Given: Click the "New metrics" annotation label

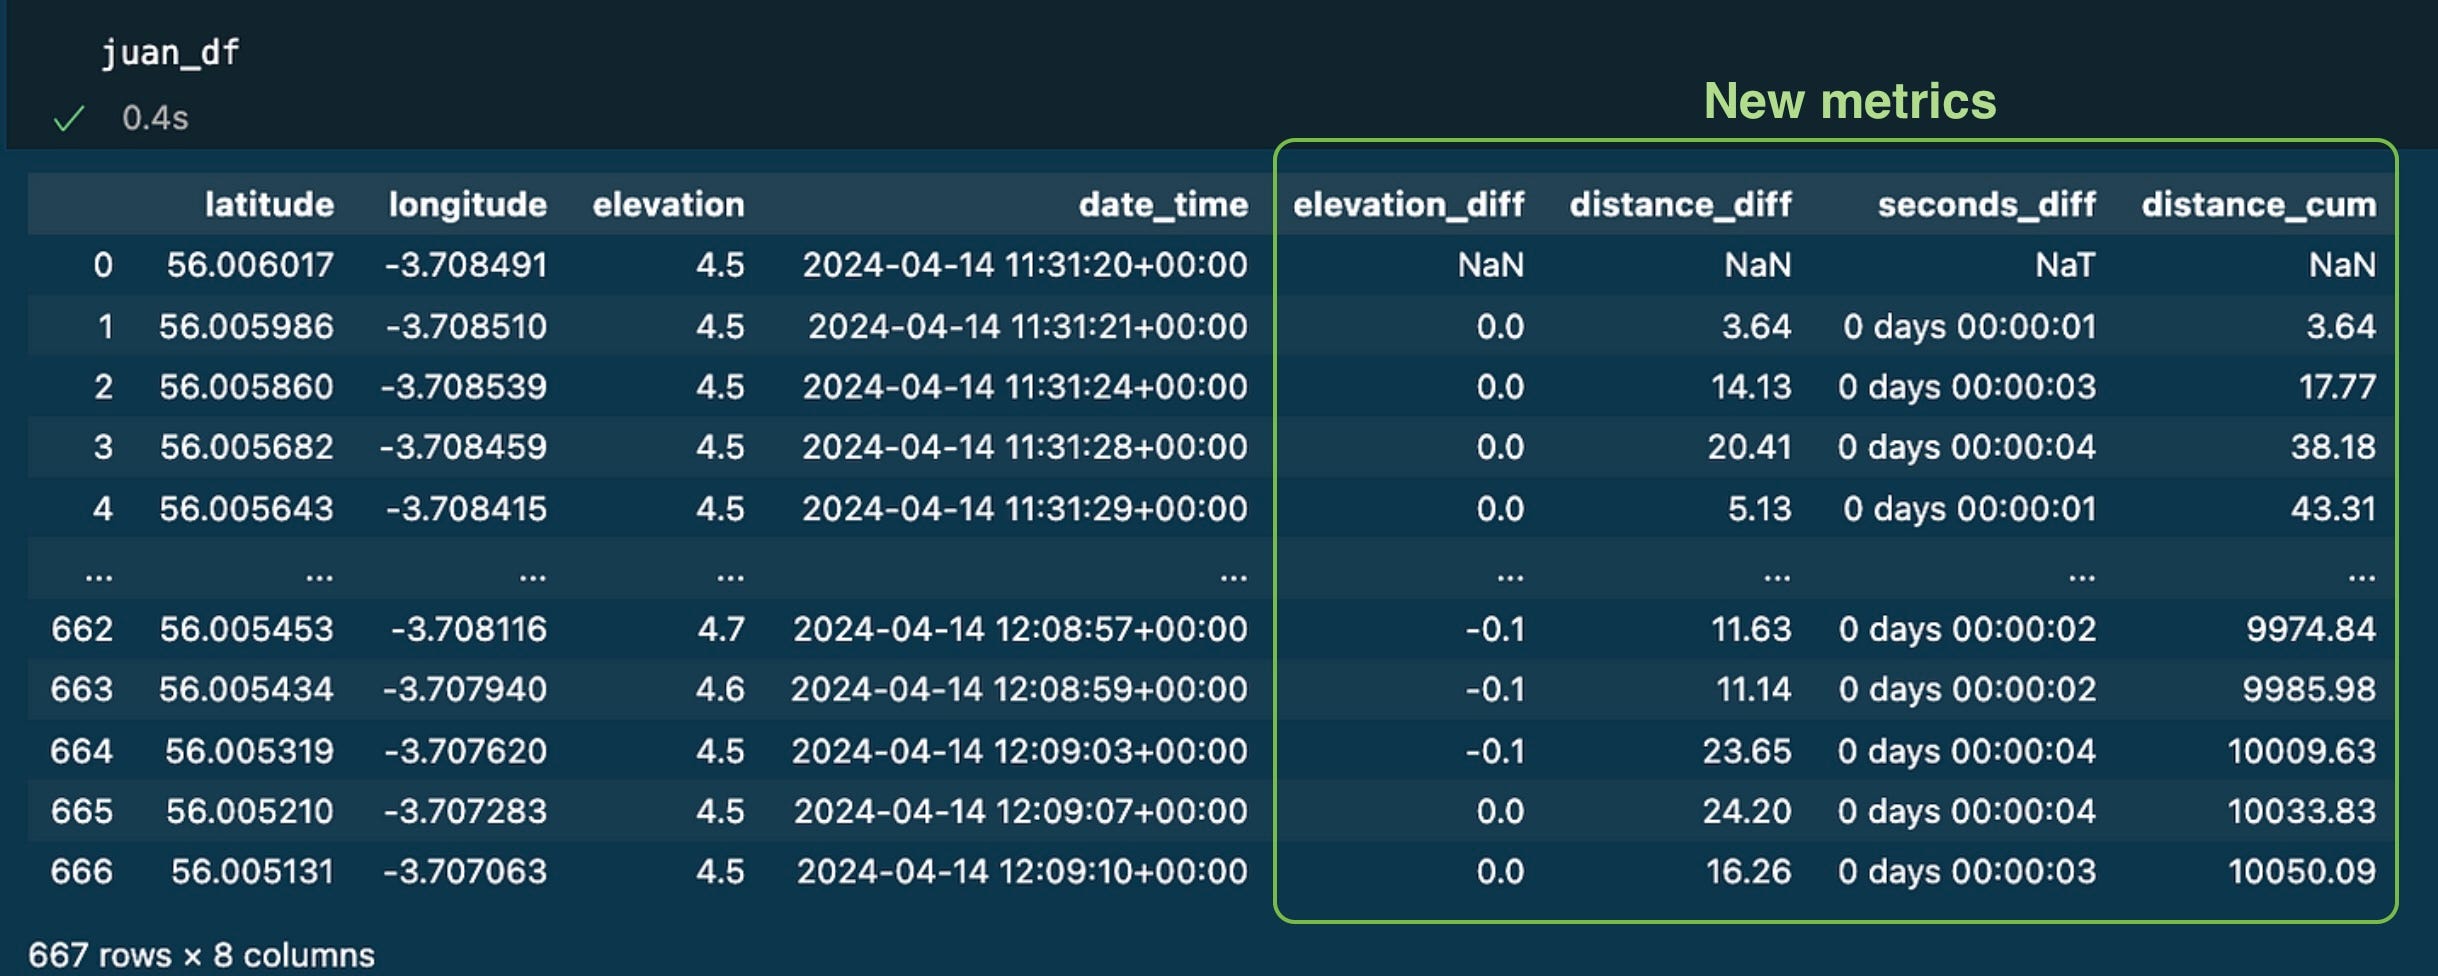Looking at the screenshot, I should point(1849,101).
